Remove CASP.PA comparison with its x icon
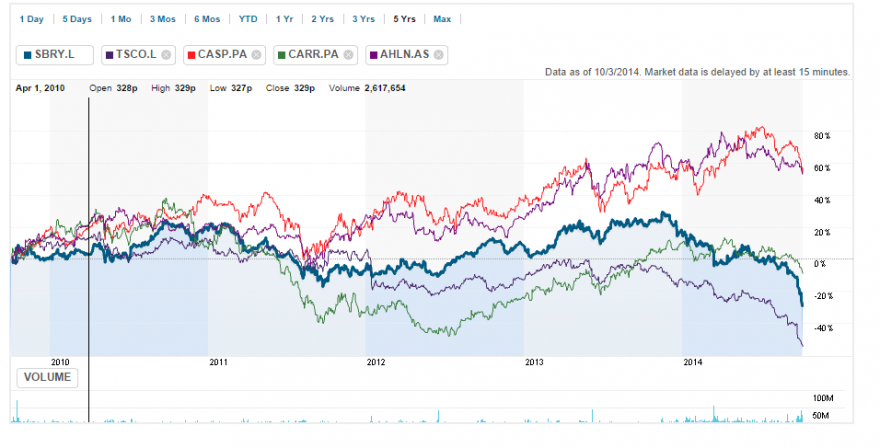Viewport: 880px width, 448px height. 256,55
